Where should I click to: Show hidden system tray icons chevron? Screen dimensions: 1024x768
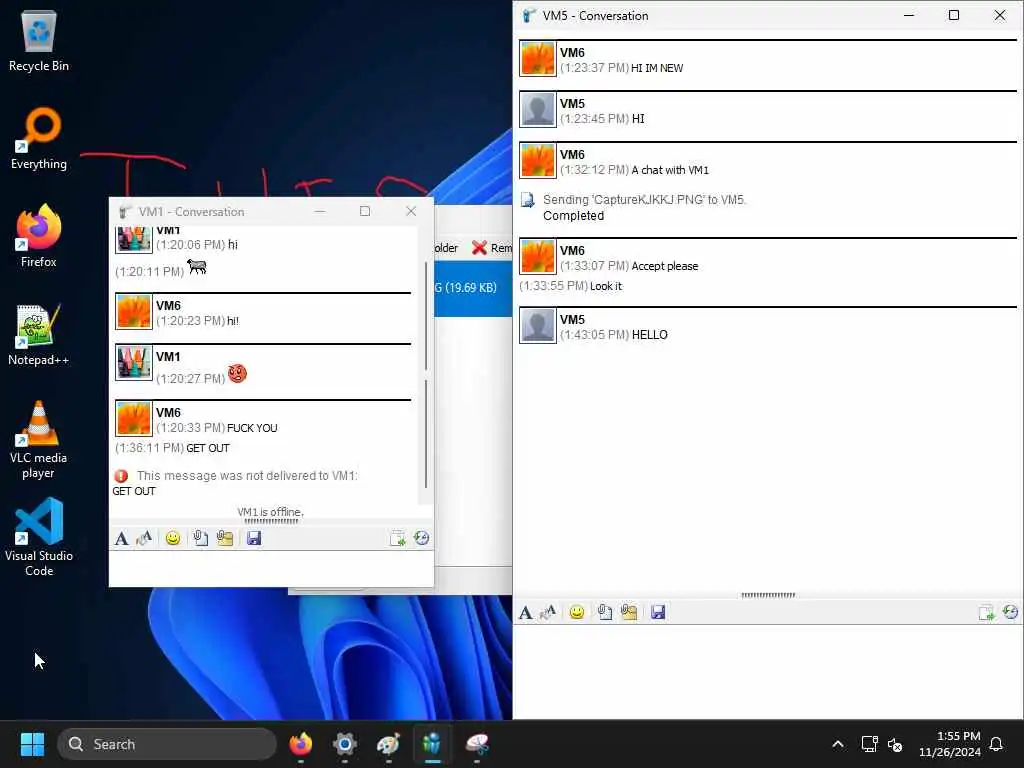pyautogui.click(x=838, y=744)
